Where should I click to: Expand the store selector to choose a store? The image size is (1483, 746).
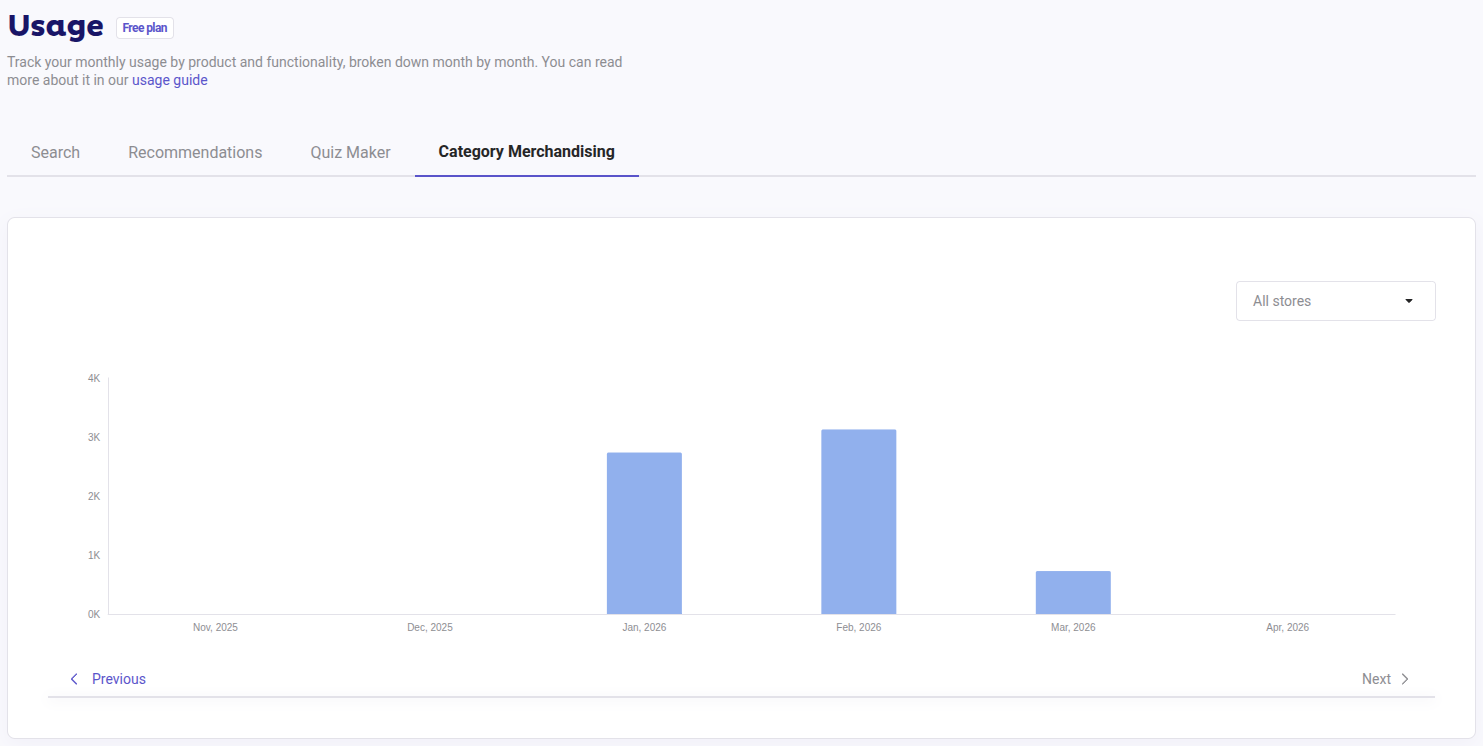[x=1335, y=301]
